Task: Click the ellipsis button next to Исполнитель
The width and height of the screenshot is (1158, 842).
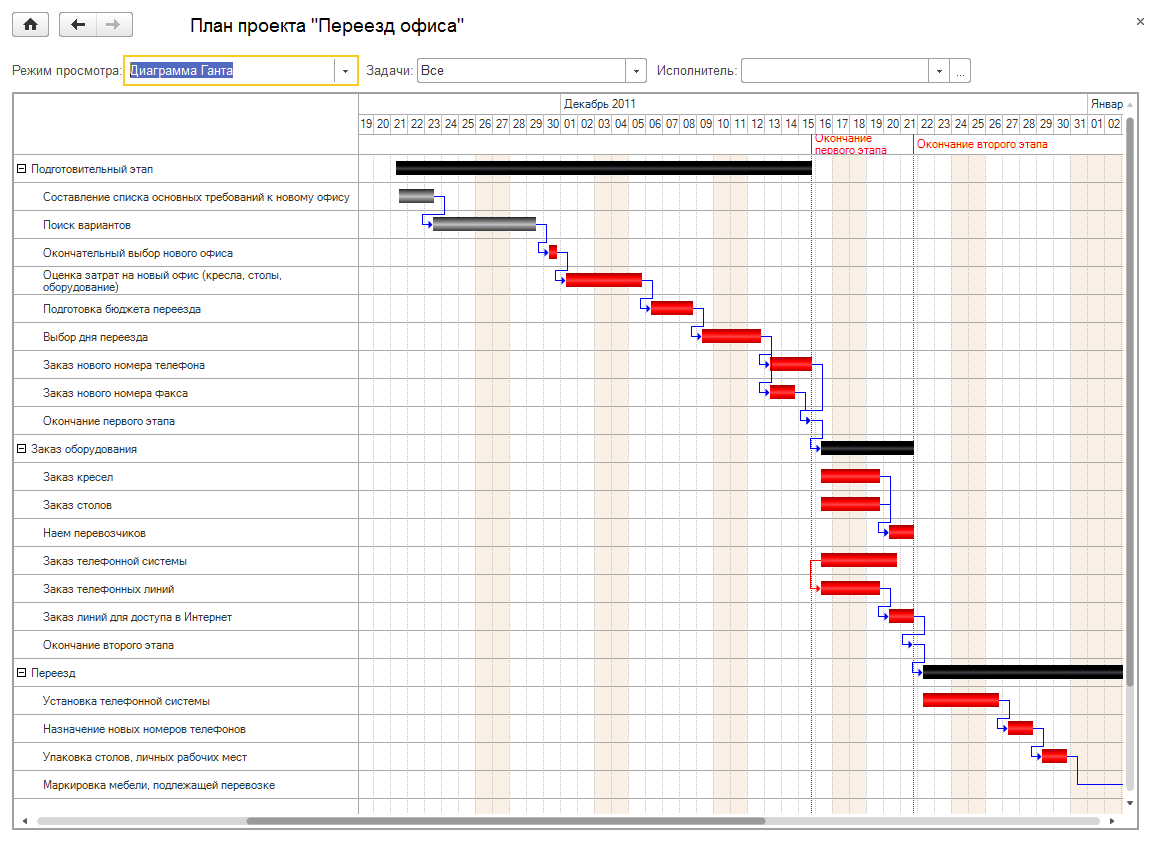Action: pyautogui.click(x=960, y=71)
